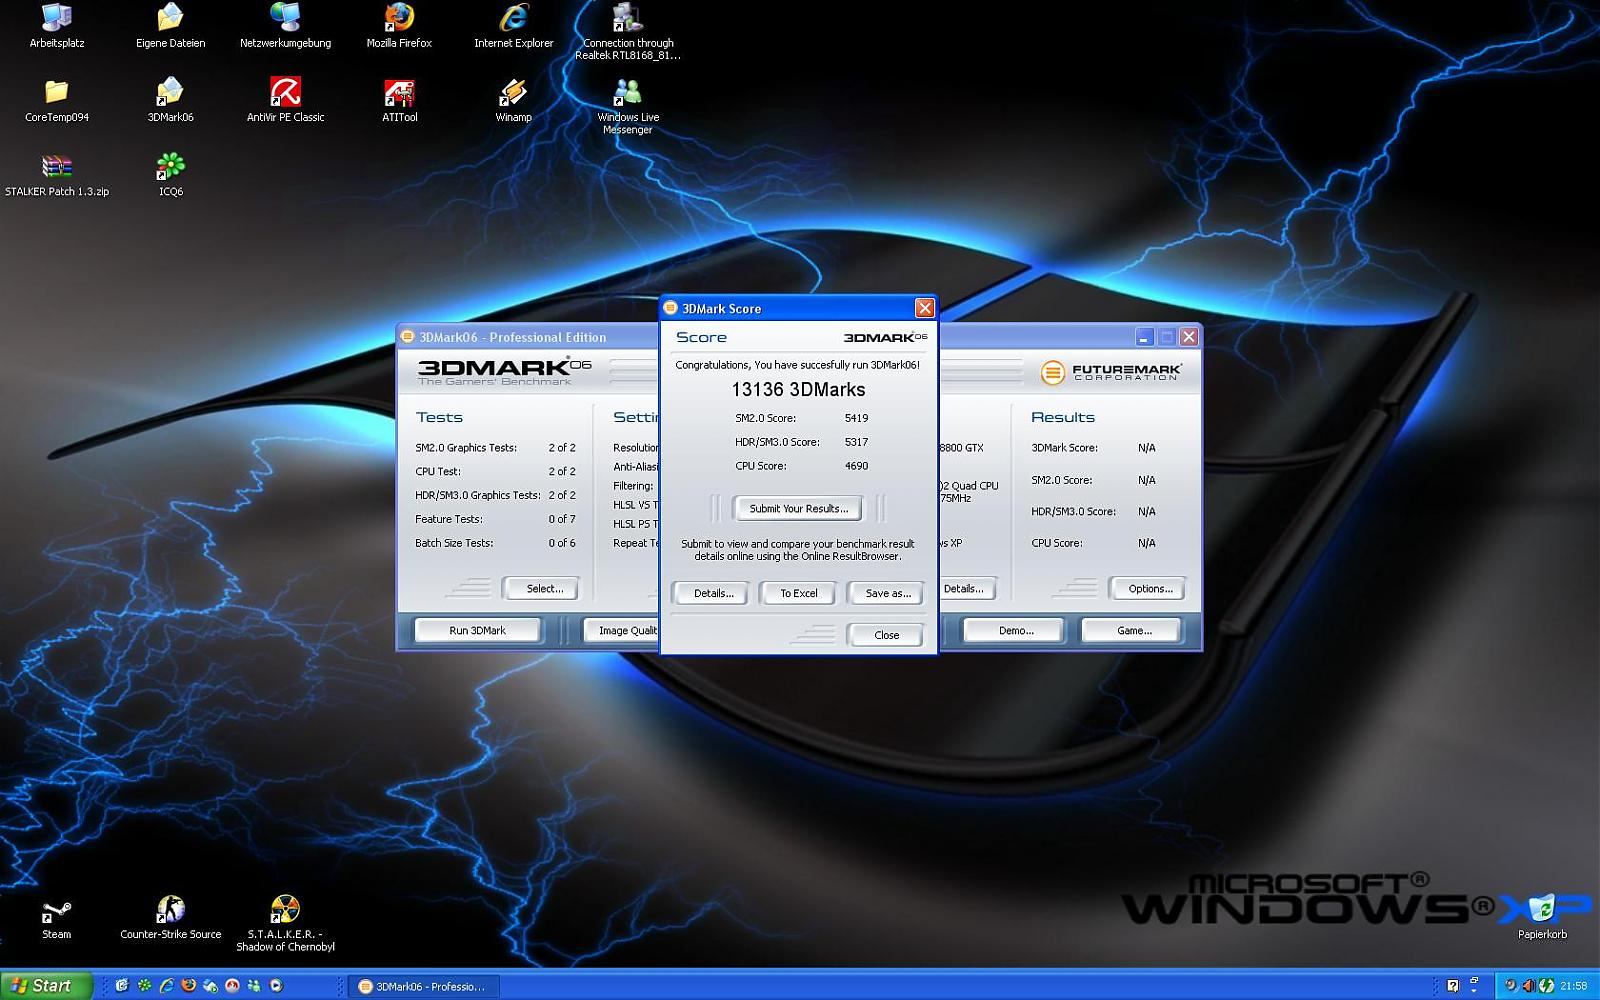Launch AntiVir PE Classic
This screenshot has height=1000, width=1600.
tap(285, 100)
